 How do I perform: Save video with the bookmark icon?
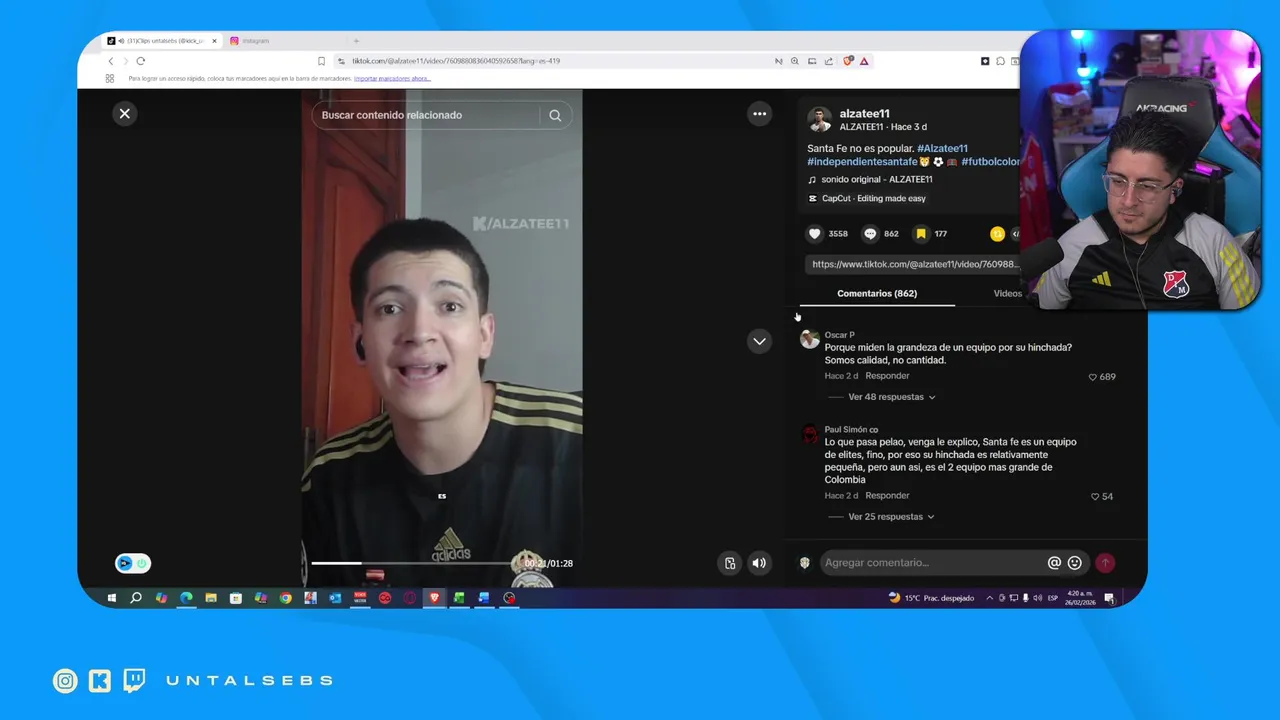(x=921, y=234)
